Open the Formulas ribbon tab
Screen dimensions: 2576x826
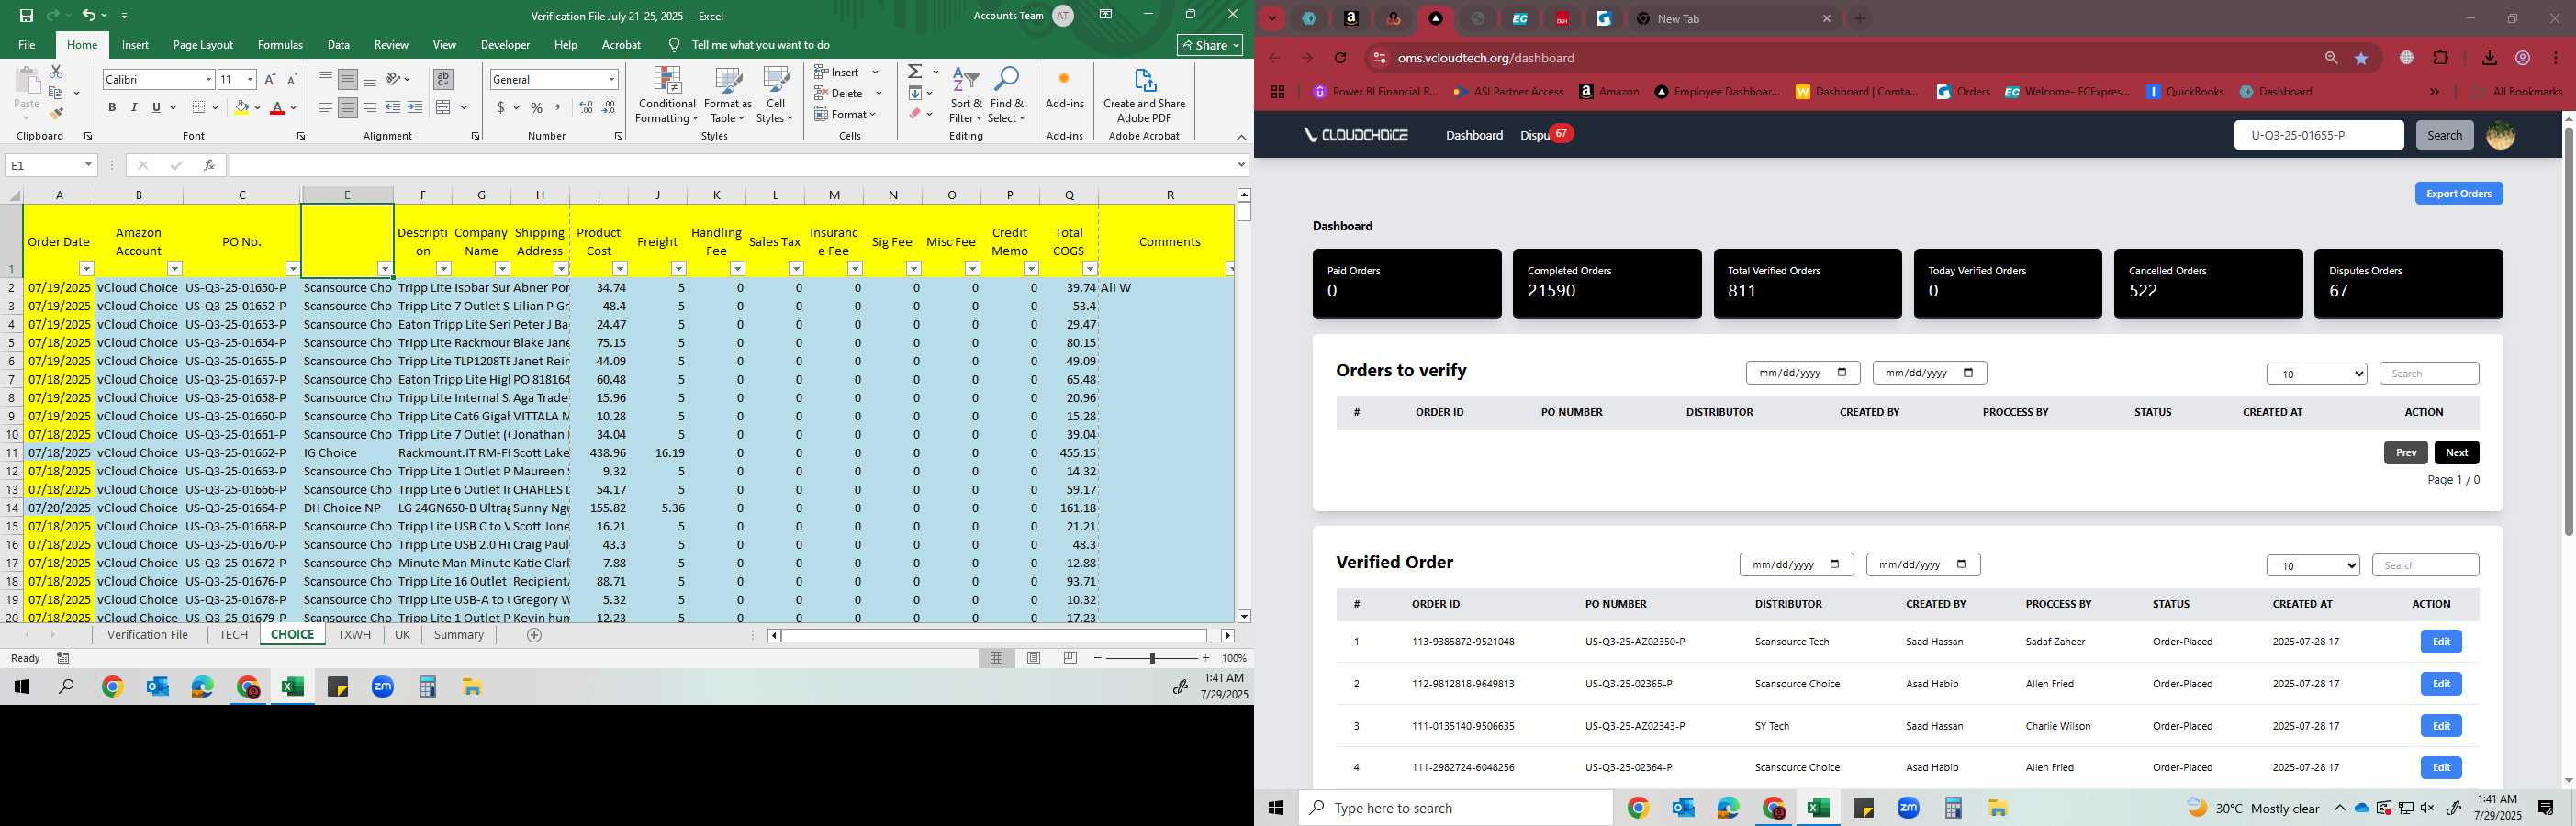tap(280, 45)
